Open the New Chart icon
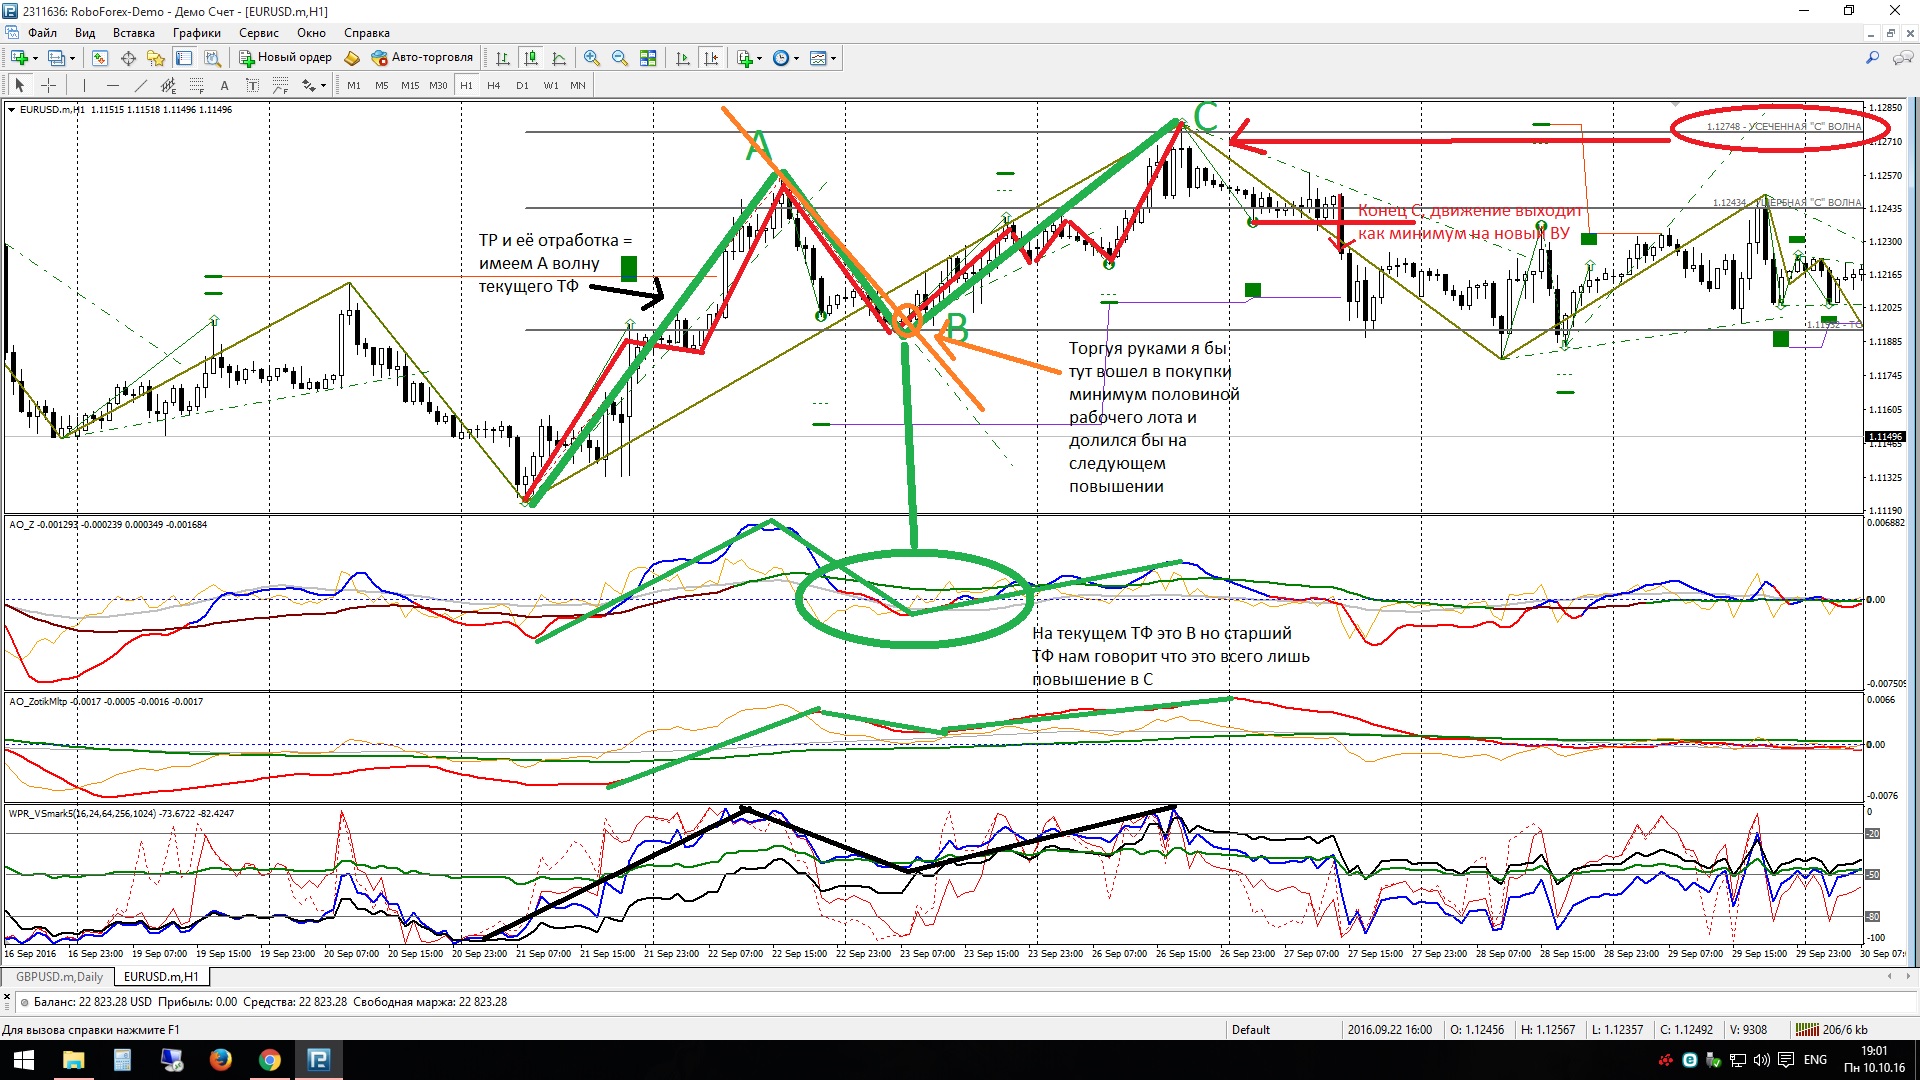This screenshot has height=1080, width=1920. (x=19, y=58)
